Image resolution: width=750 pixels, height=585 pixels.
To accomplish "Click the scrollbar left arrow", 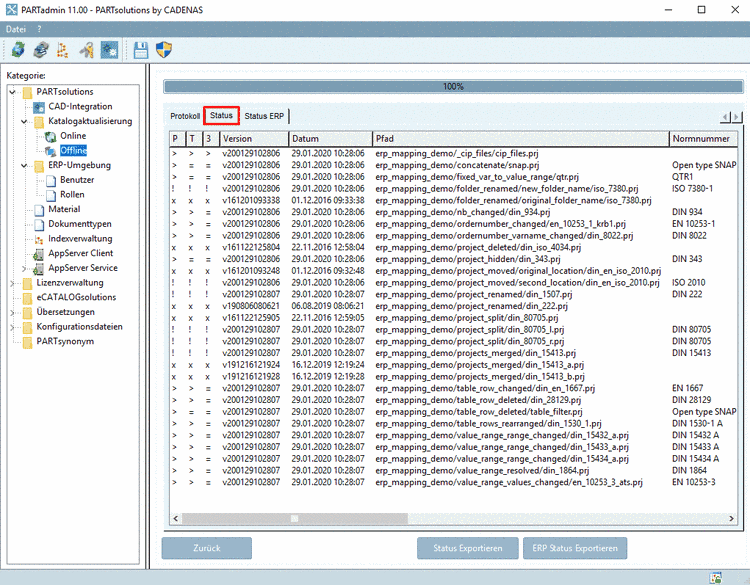I will pyautogui.click(x=176, y=519).
